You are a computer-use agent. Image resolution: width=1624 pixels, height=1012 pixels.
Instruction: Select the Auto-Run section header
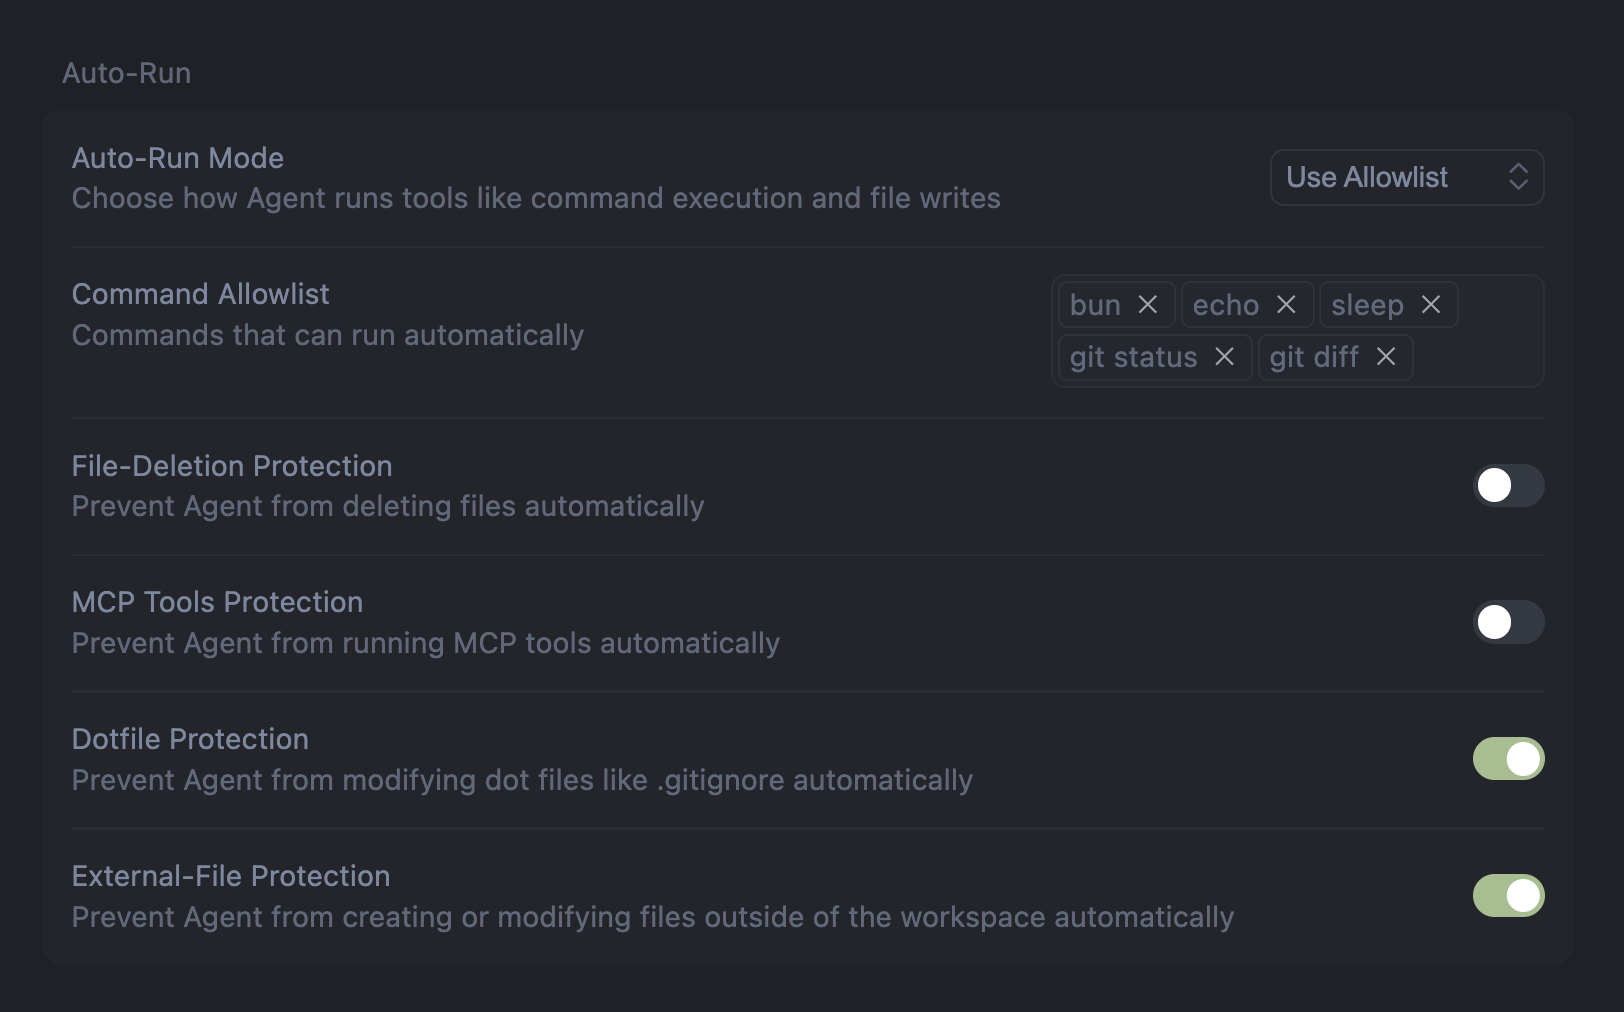click(128, 72)
